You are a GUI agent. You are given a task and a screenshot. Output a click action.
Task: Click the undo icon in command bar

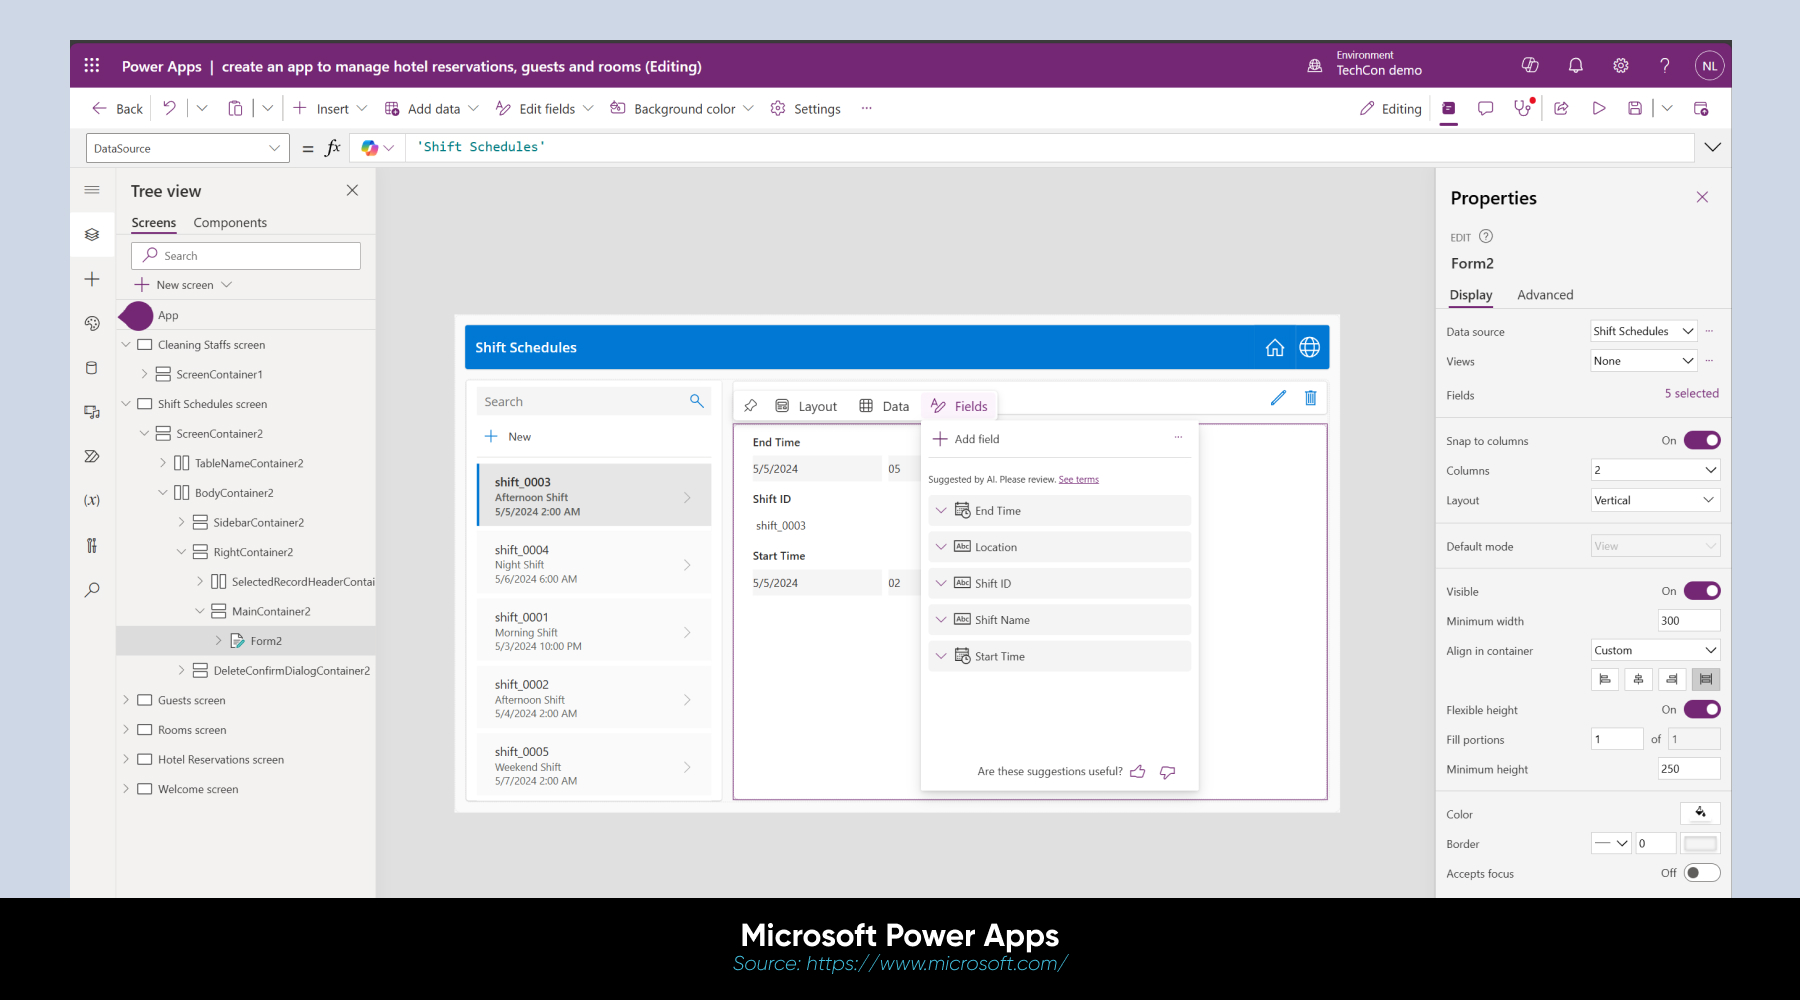coord(170,108)
